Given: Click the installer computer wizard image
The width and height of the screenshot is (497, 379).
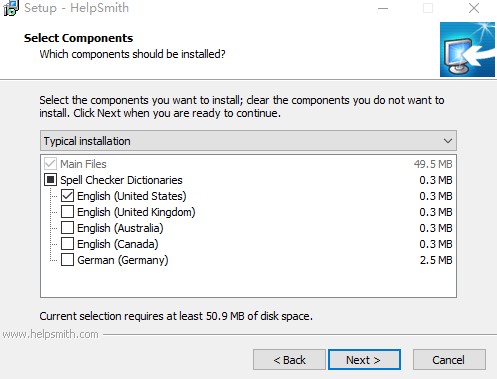Looking at the screenshot, I should tap(467, 49).
